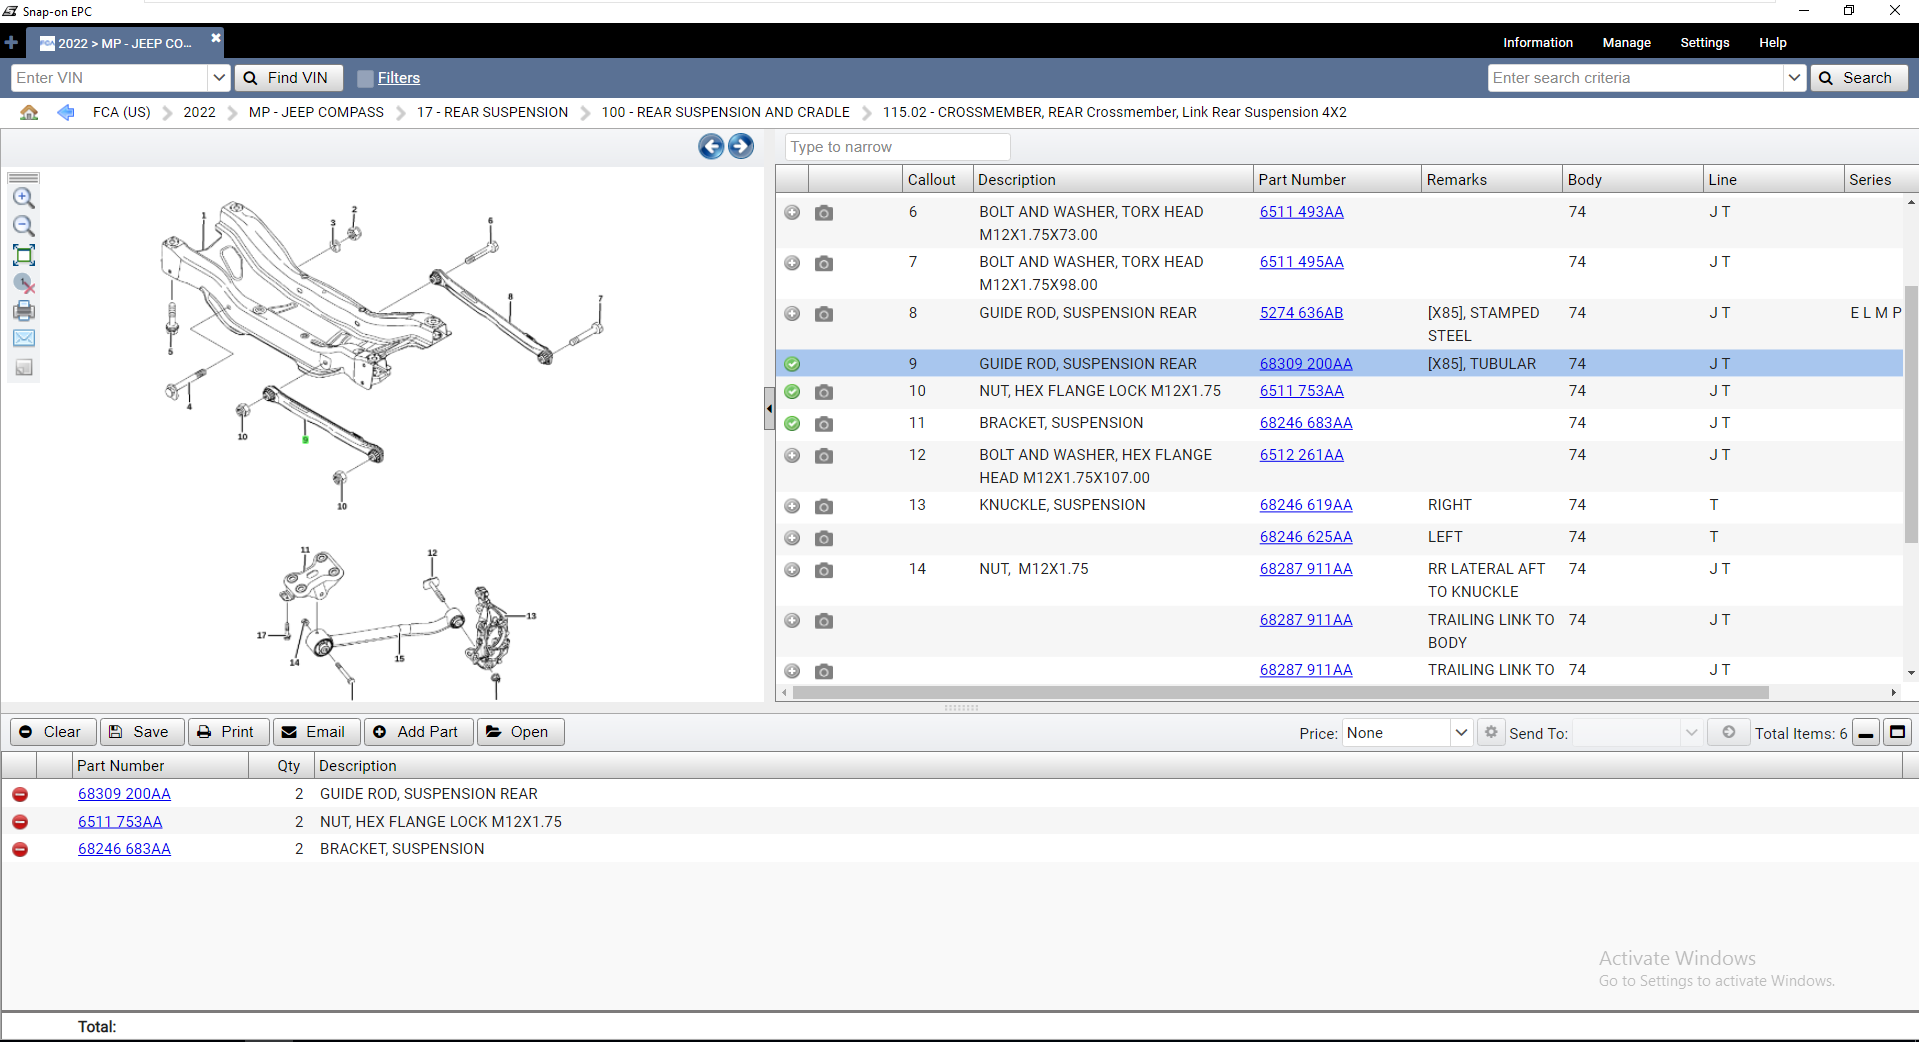Deselect callout 11 bracket green checkmark
1919x1042 pixels.
[792, 424]
